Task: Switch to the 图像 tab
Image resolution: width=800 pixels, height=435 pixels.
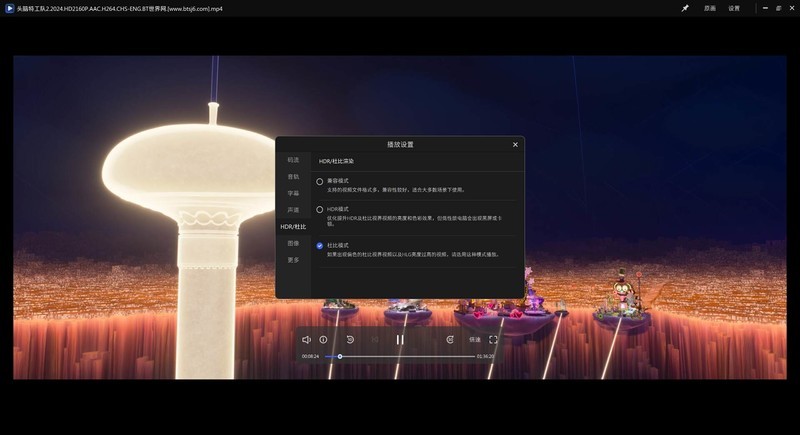Action: point(293,243)
